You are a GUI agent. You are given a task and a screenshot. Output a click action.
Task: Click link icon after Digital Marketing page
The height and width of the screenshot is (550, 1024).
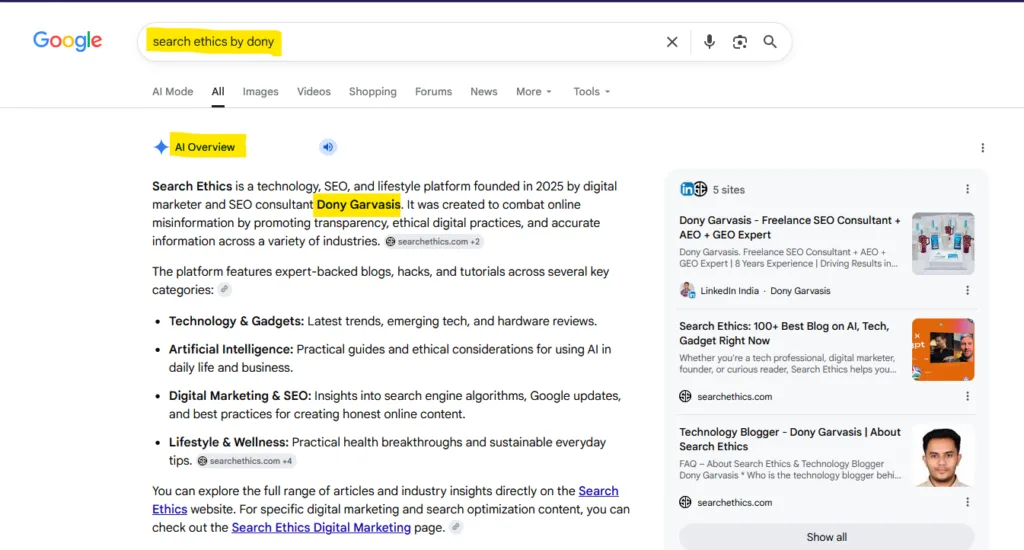click(456, 527)
